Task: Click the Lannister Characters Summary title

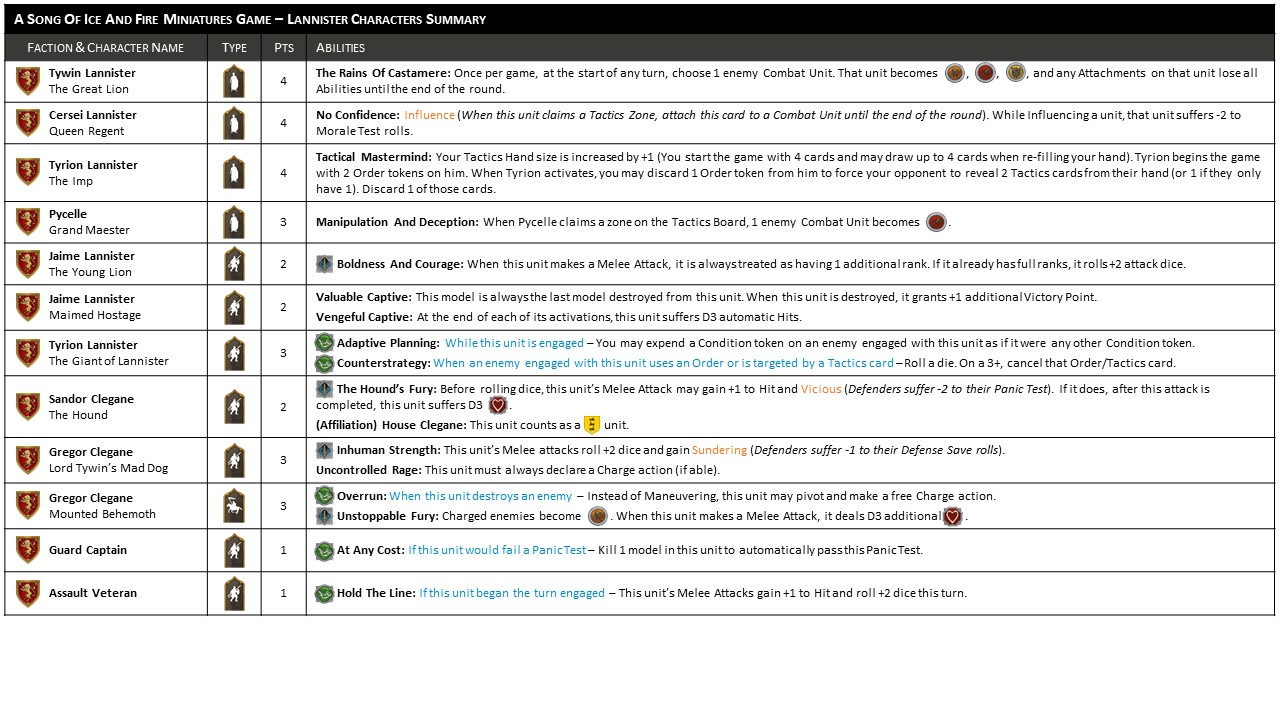Action: point(250,19)
